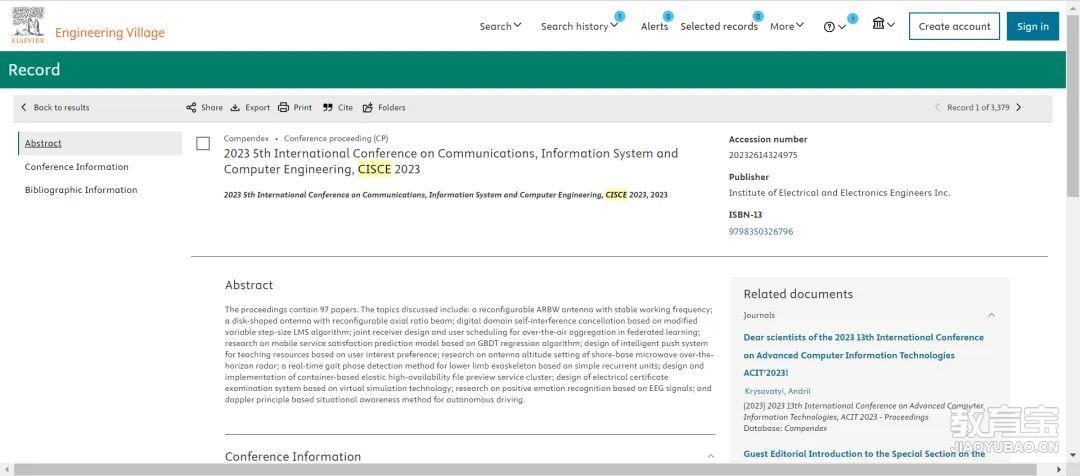Screen dimensions: 1080x476
Task: Click the Search history badge count
Action: point(619,16)
